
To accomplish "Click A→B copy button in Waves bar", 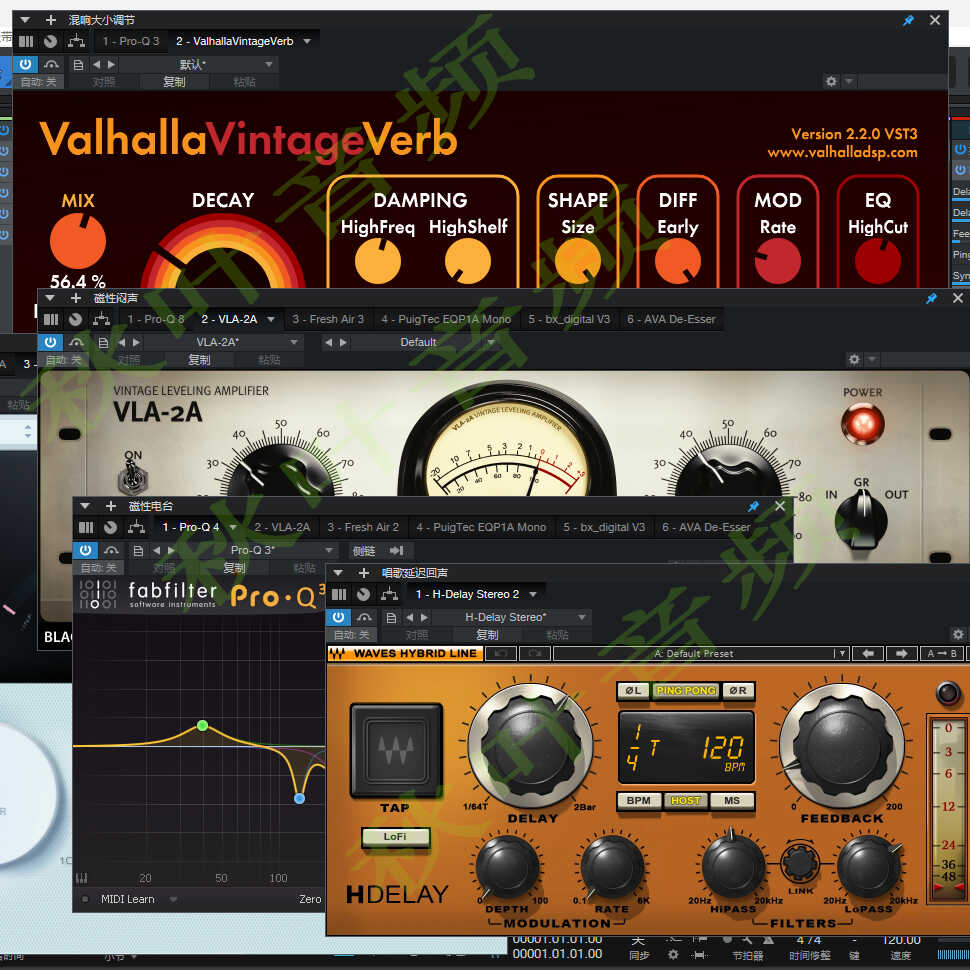I will 942,653.
